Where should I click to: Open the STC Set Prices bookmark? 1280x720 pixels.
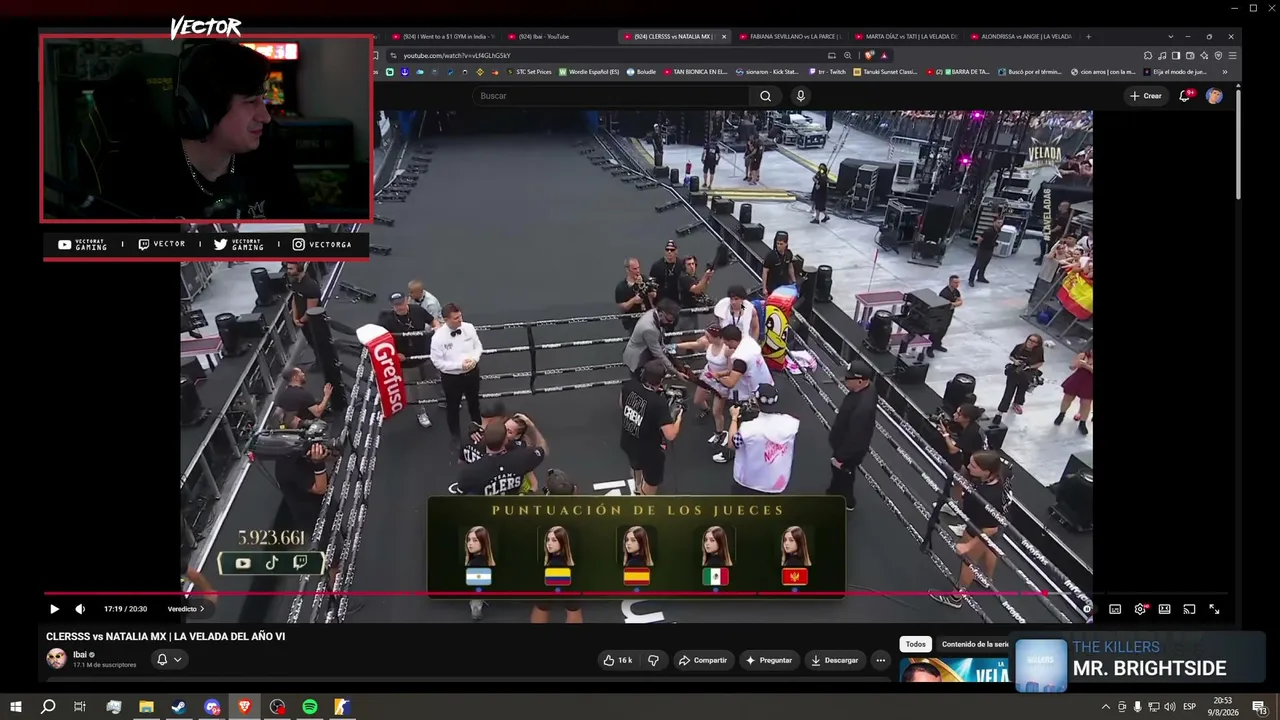tap(530, 72)
